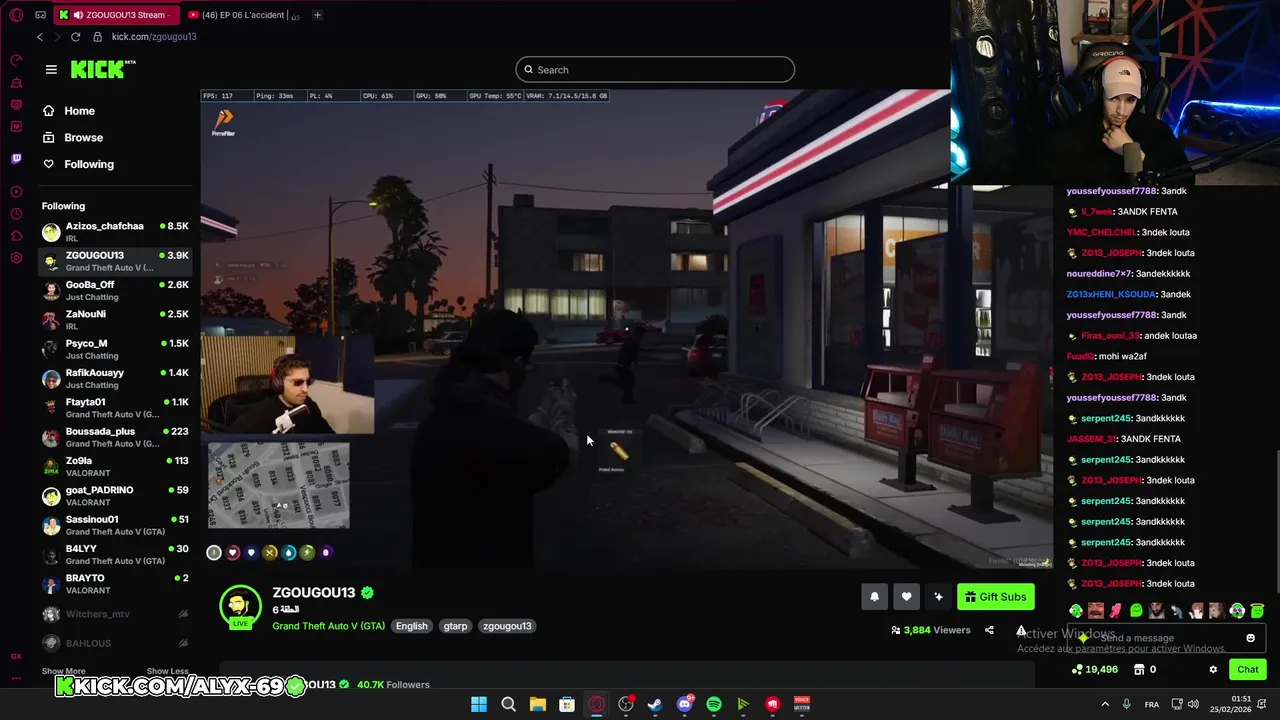Screen dimensions: 1280x720
Task: Select the gtarp tag
Action: 455,626
